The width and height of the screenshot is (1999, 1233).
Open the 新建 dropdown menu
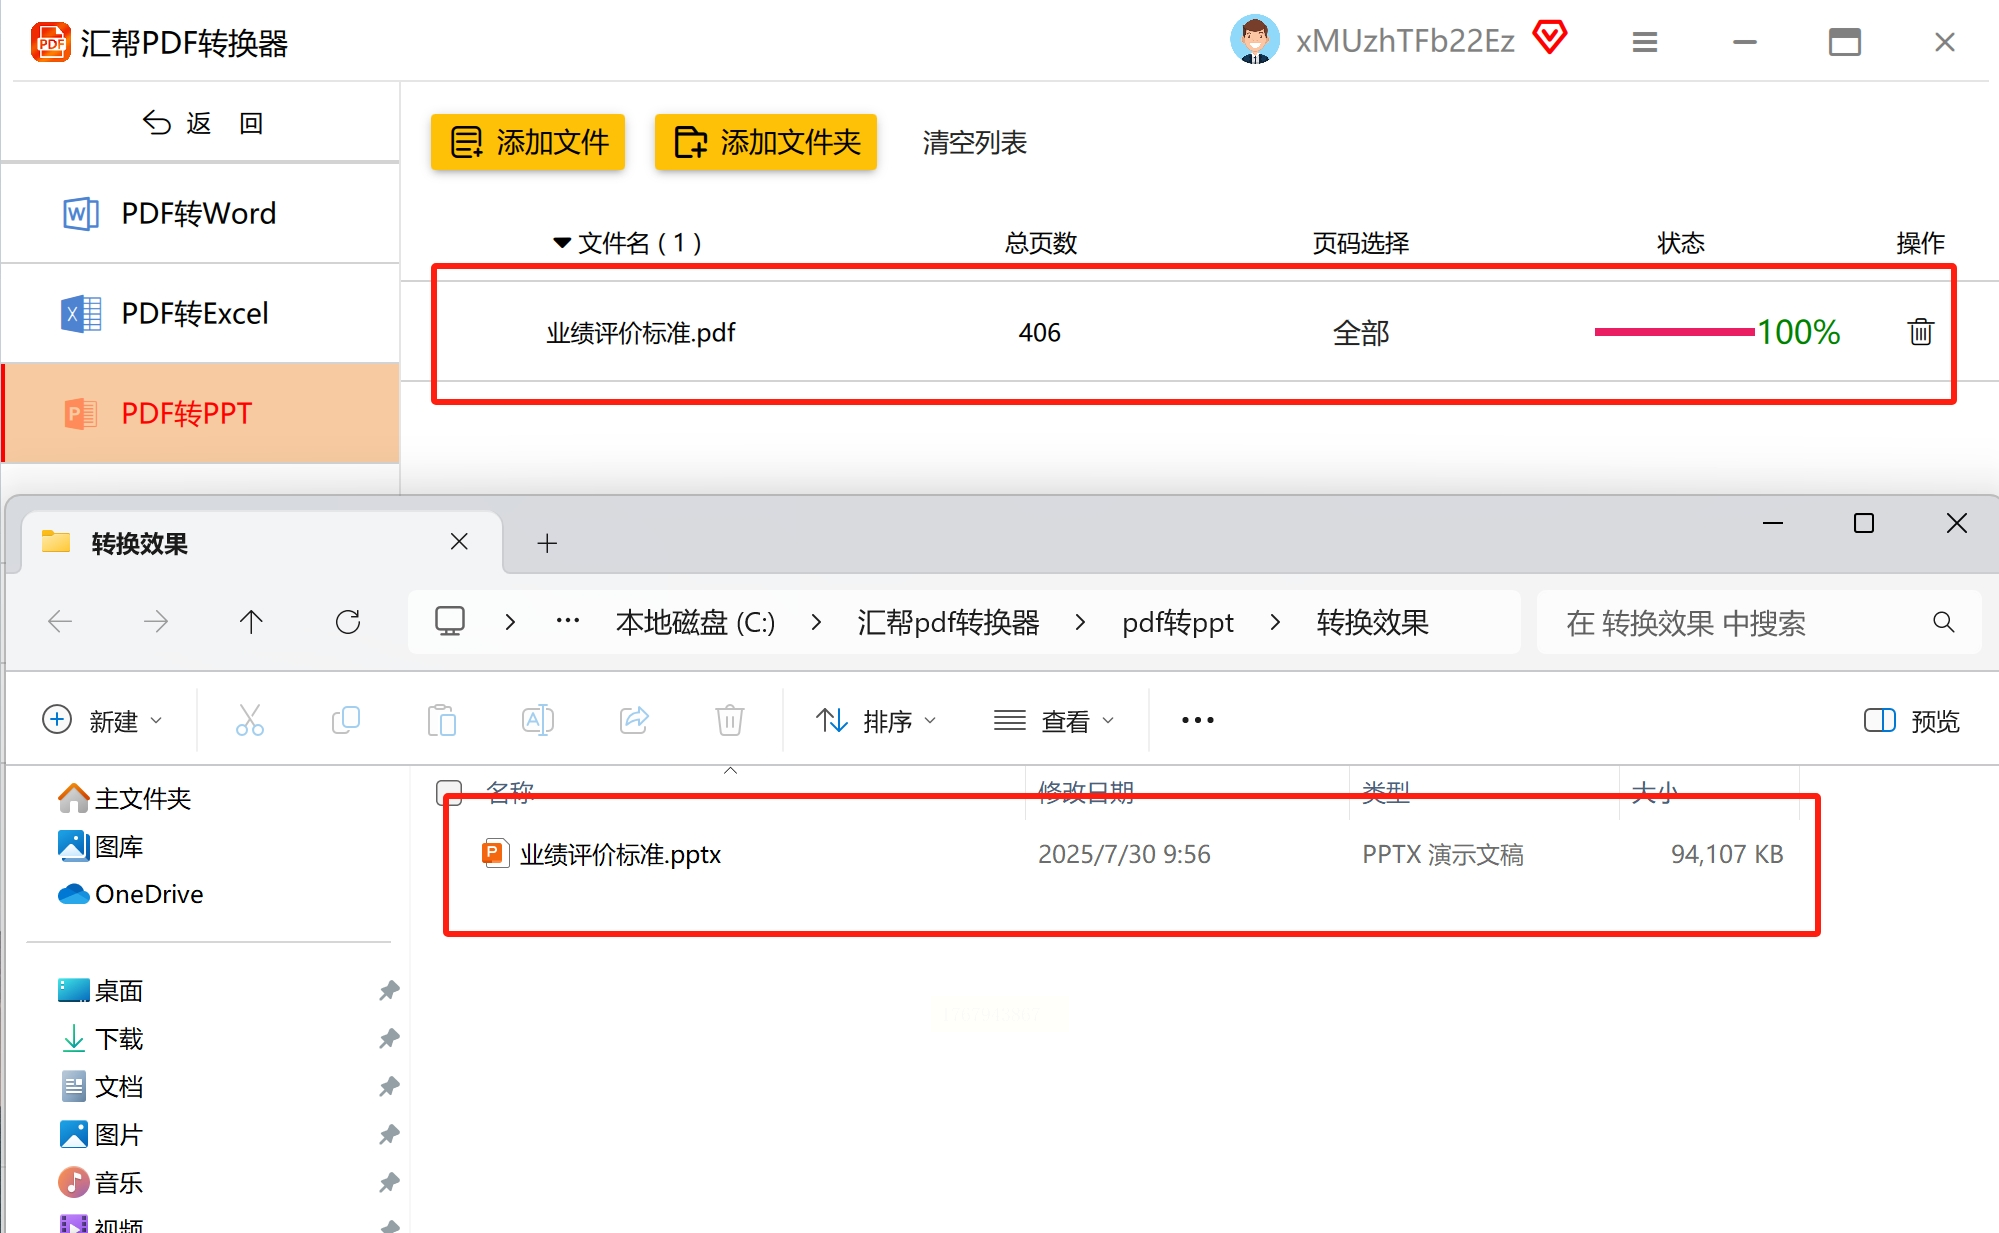point(102,721)
